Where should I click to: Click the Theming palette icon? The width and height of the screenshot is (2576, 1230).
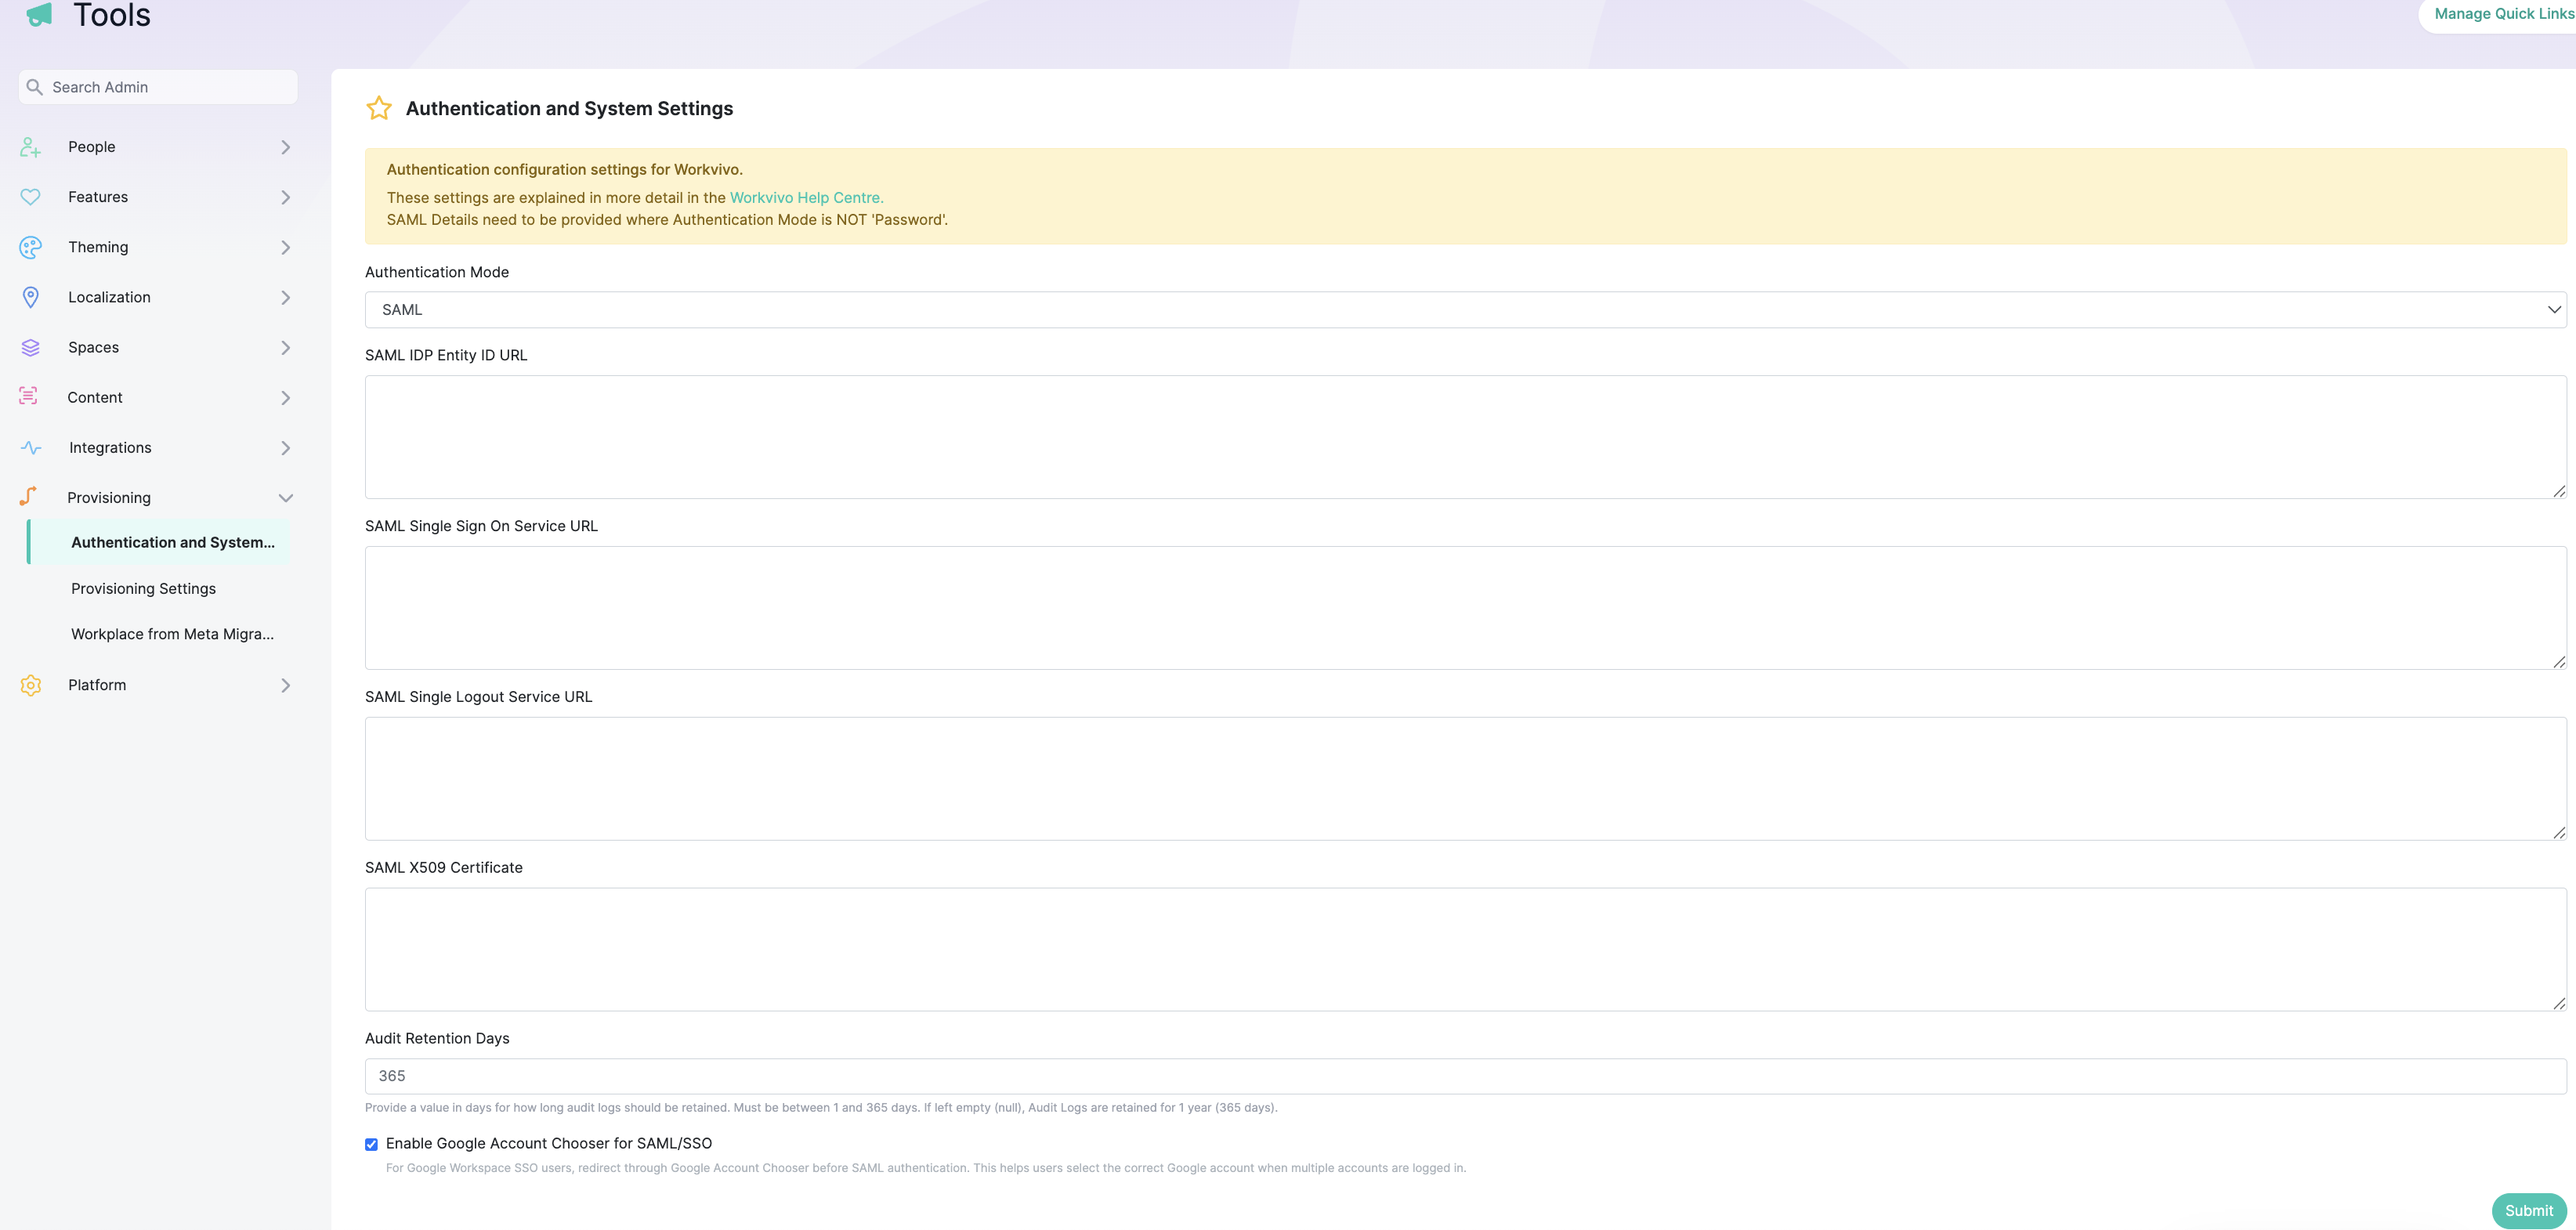coord(30,247)
